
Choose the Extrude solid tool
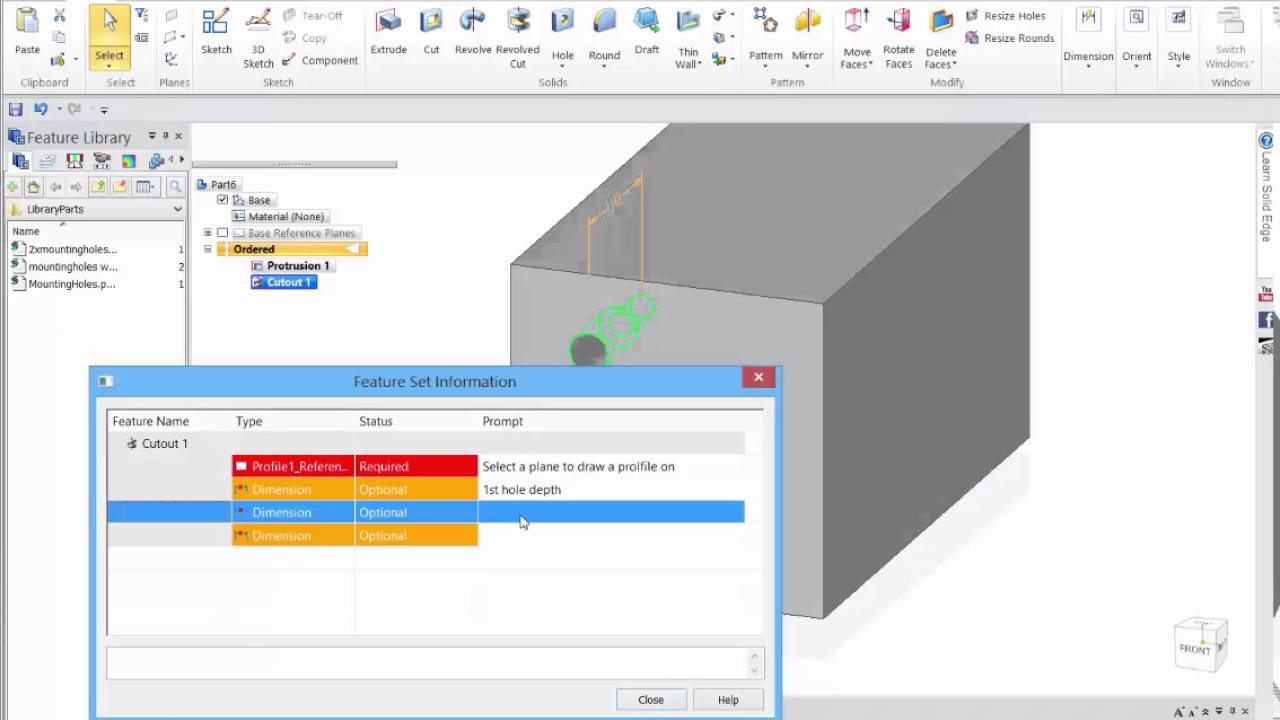click(388, 32)
